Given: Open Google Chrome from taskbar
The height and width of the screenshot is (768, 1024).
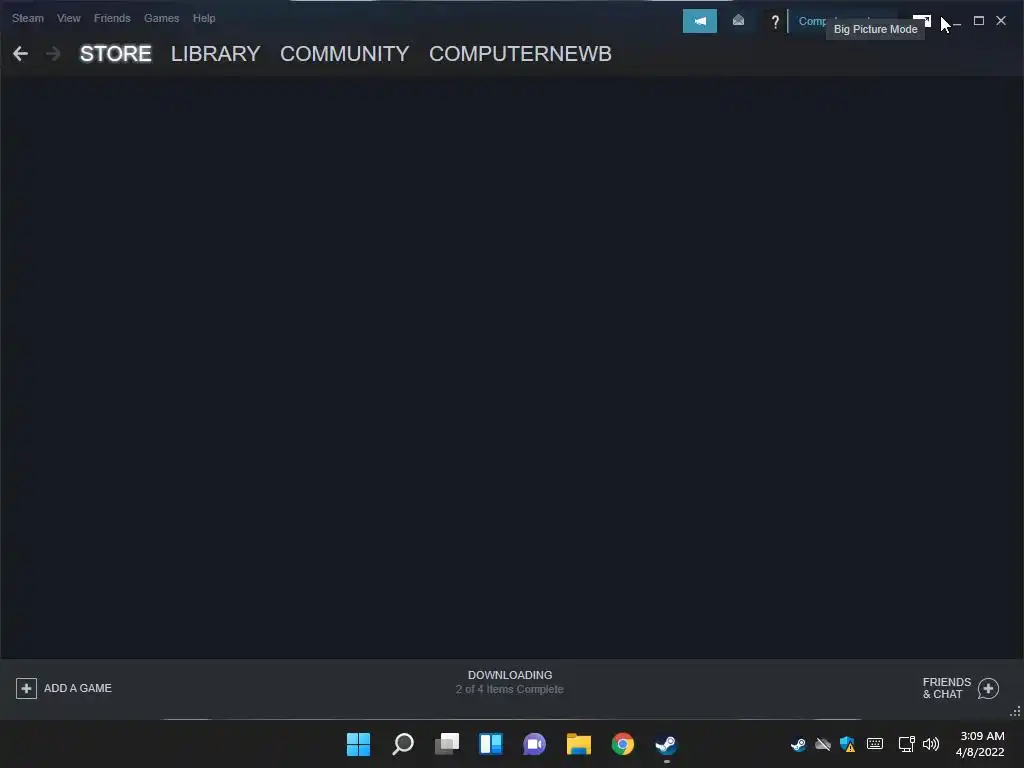Looking at the screenshot, I should click(622, 744).
